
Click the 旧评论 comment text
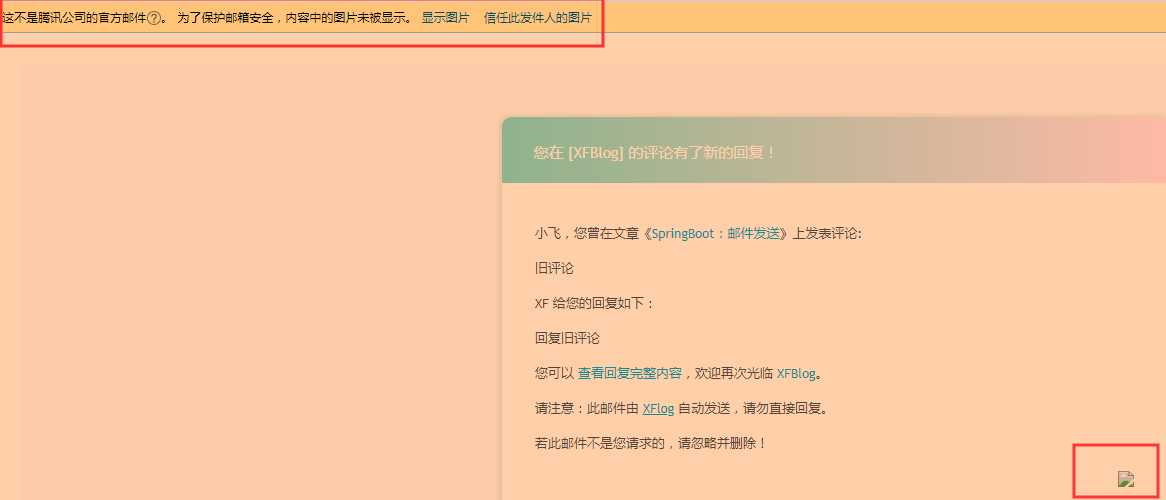[554, 268]
